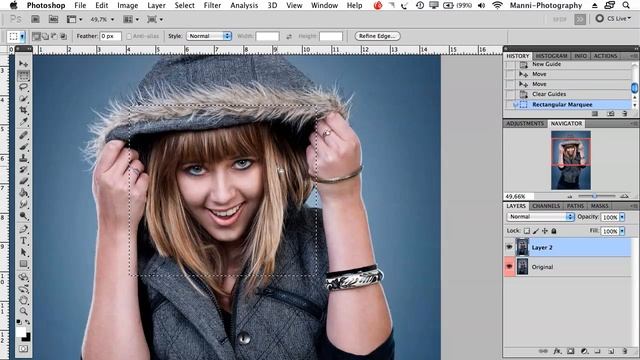Select the Paint Bucket tool
Image resolution: width=640 pixels, height=360 pixels.
tap(24, 193)
